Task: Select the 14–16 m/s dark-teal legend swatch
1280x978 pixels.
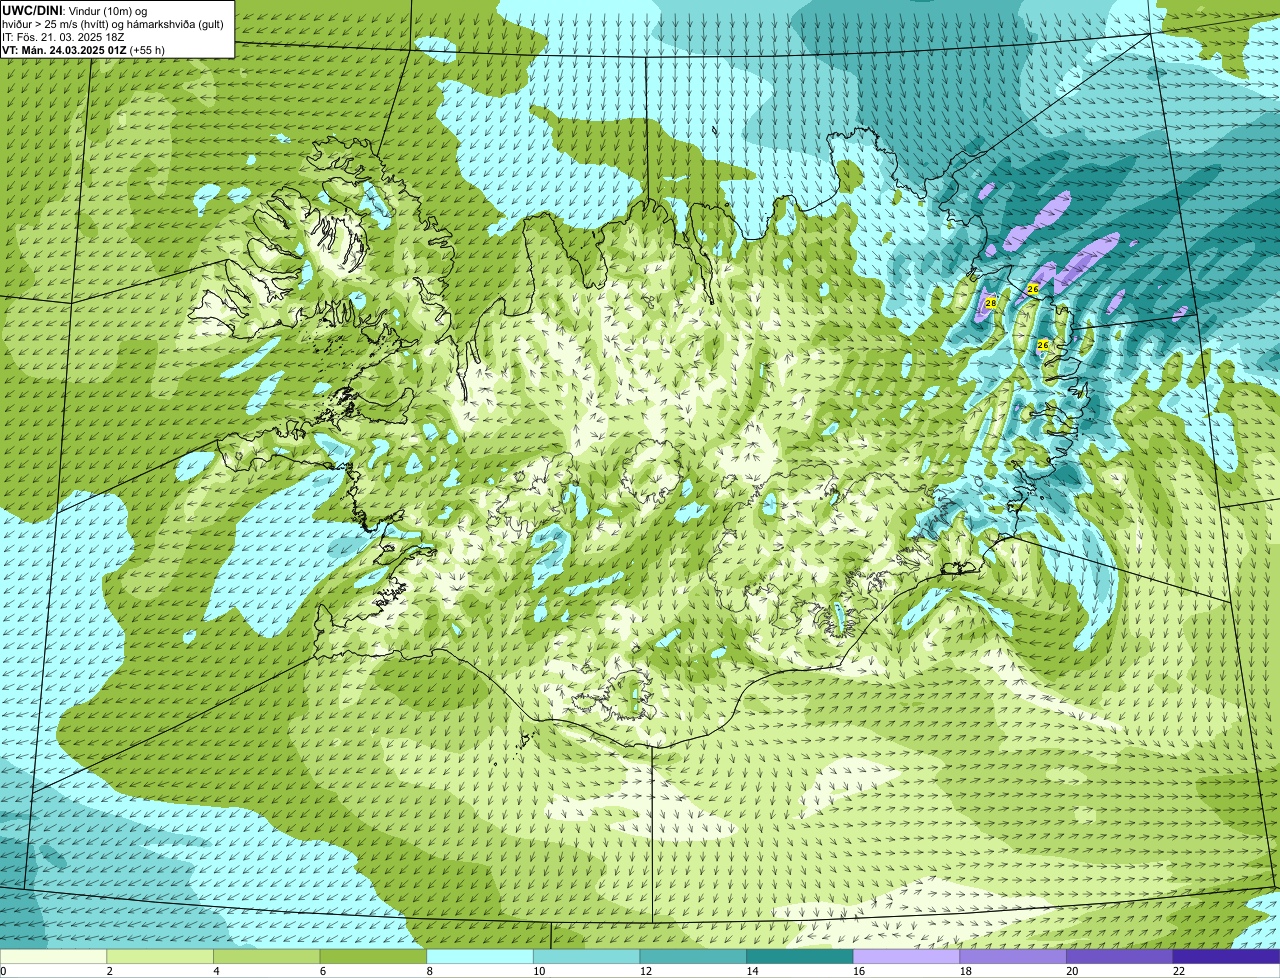Action: click(x=800, y=957)
